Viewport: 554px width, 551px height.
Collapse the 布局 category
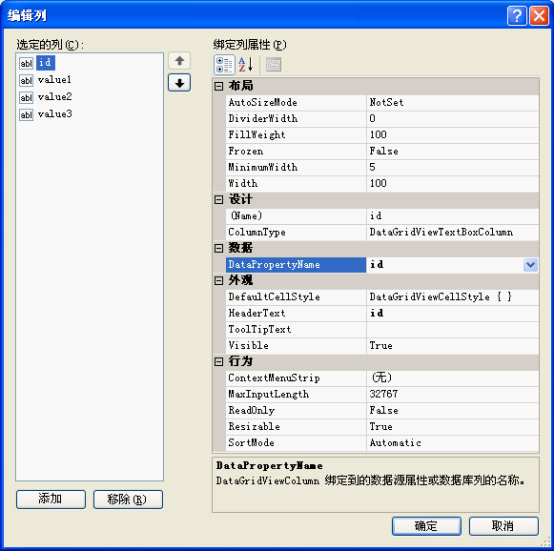(219, 86)
